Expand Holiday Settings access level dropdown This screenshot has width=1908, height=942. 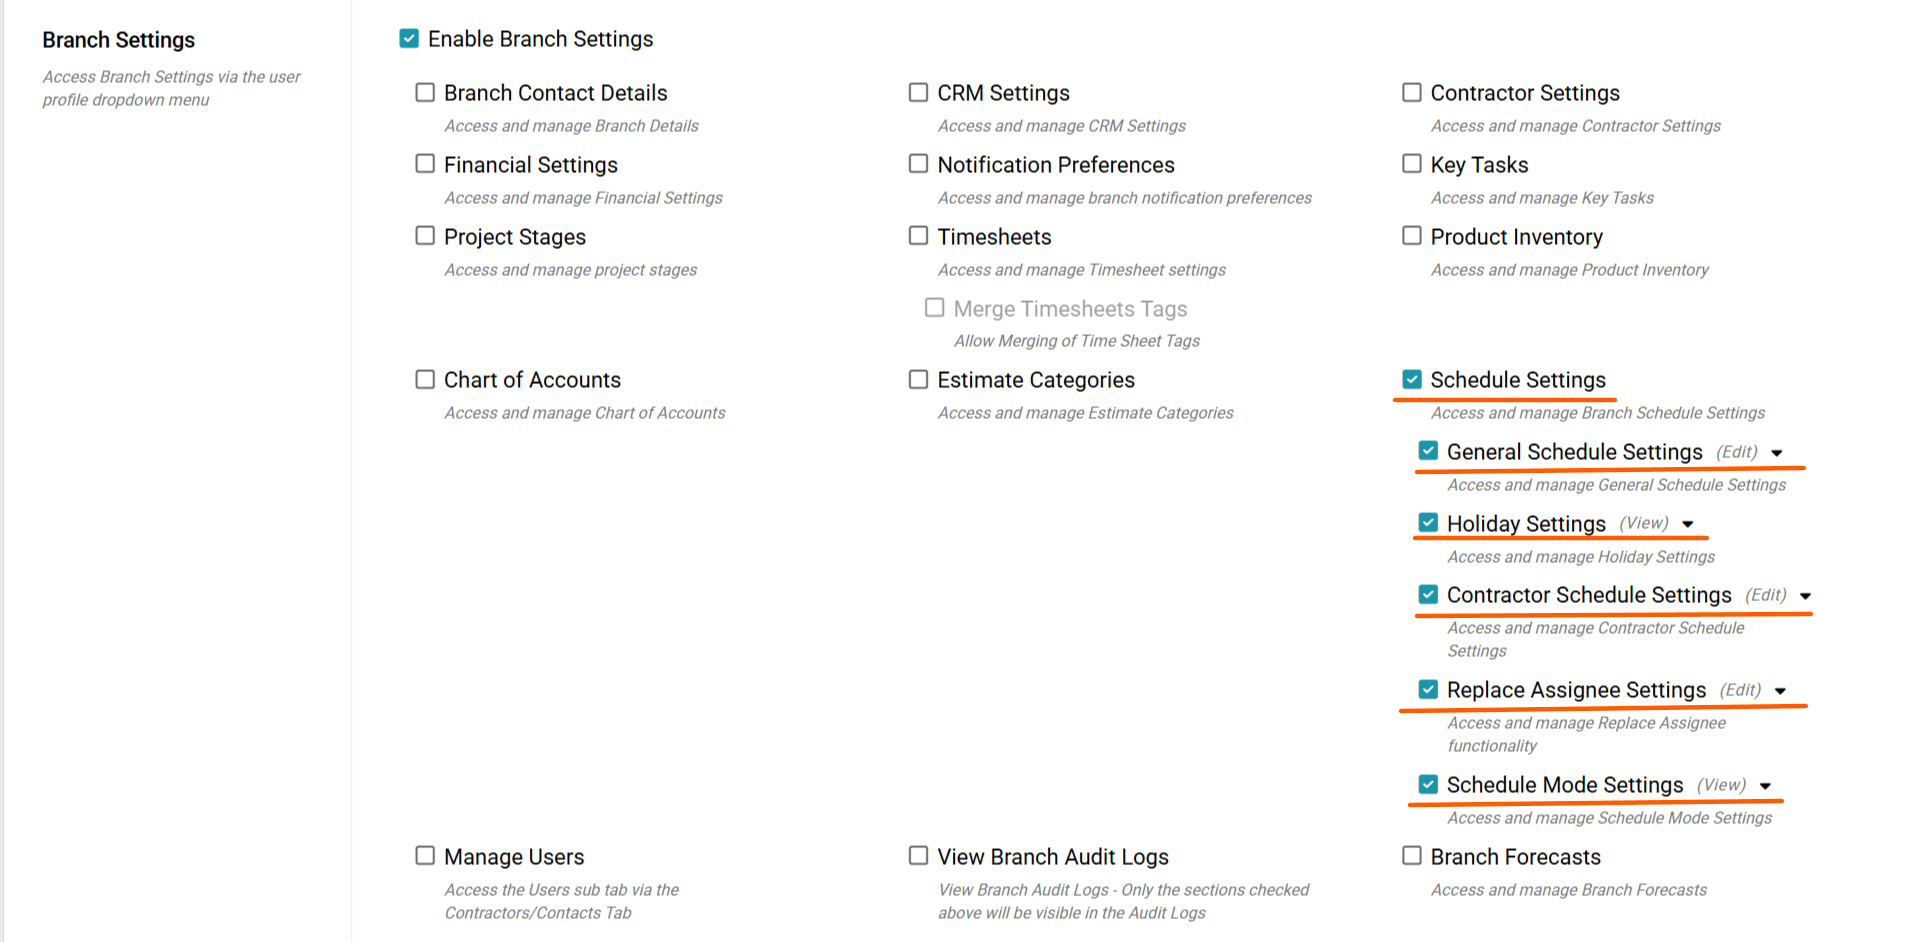1688,524
